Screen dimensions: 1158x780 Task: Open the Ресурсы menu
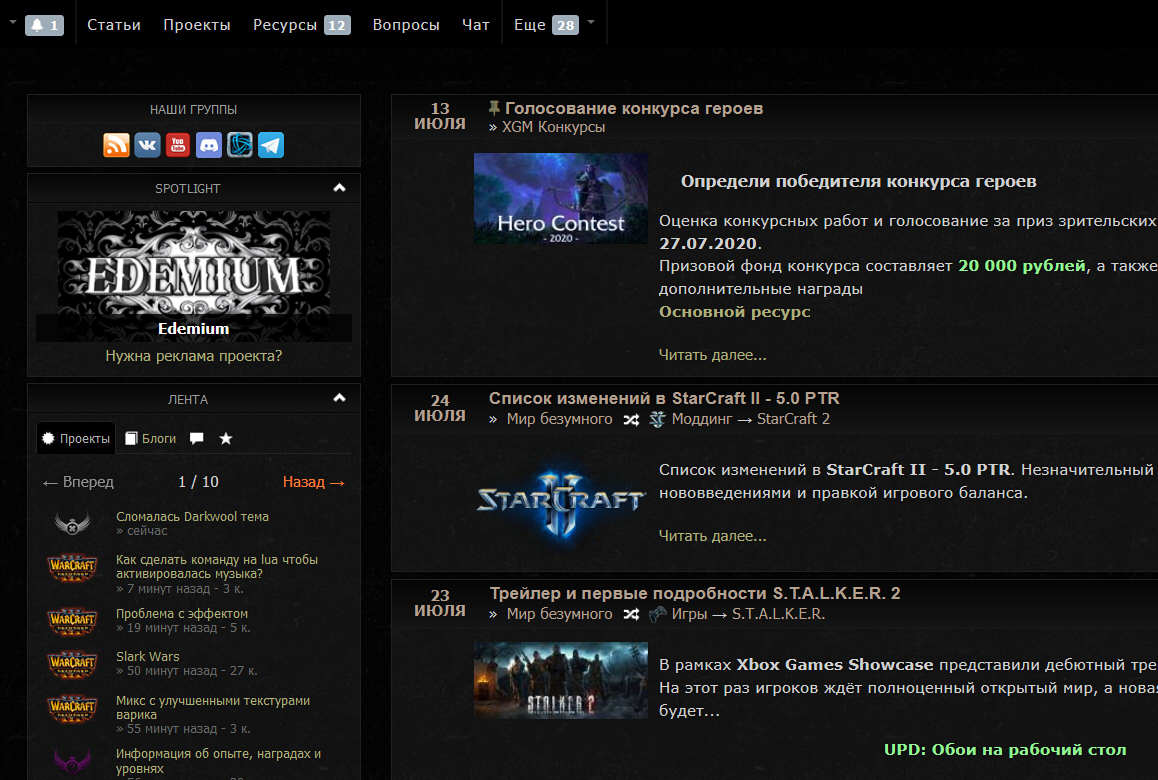click(285, 25)
